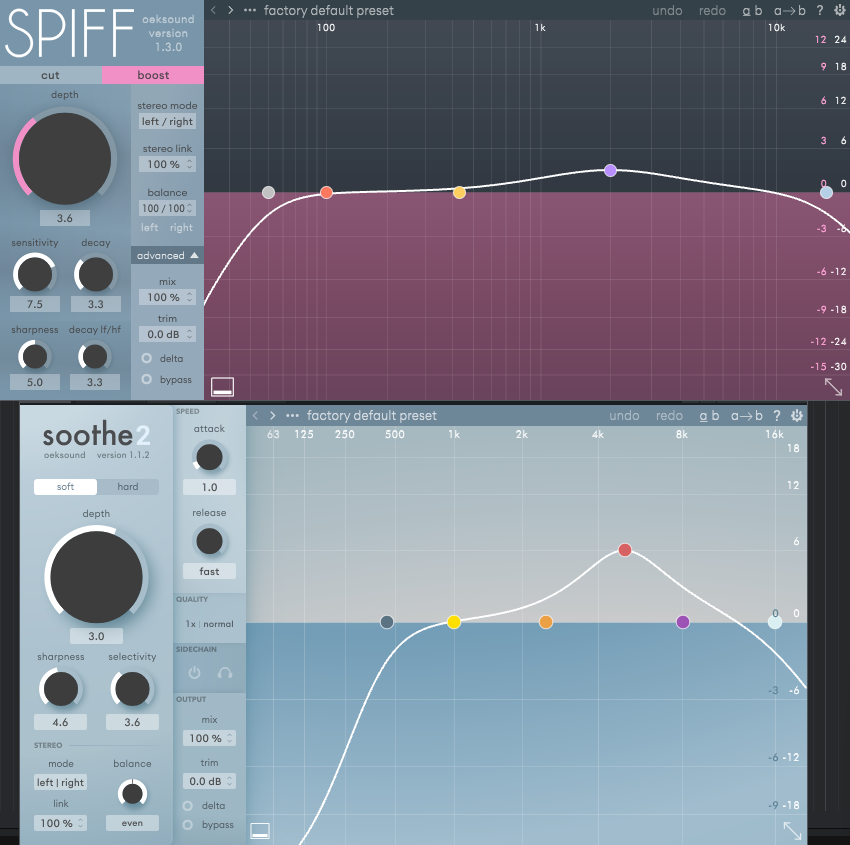This screenshot has height=845, width=850.
Task: Click Spiff window resize arrow
Action: [x=833, y=386]
